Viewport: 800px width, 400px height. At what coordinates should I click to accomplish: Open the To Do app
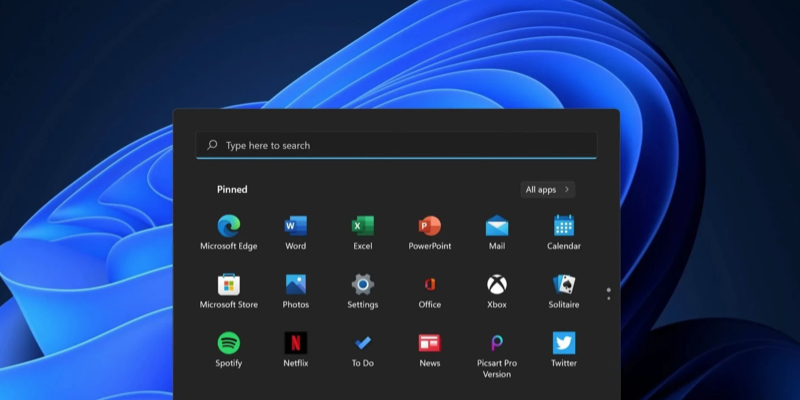tap(363, 344)
